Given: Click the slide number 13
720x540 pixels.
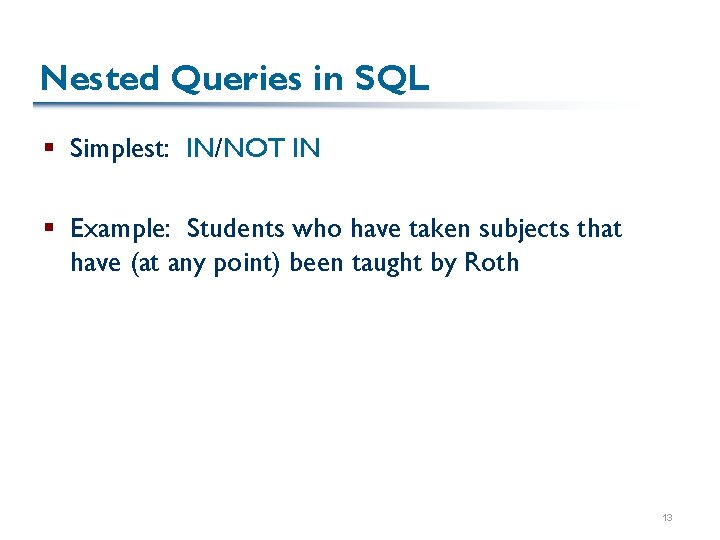Looking at the screenshot, I should pos(667,518).
